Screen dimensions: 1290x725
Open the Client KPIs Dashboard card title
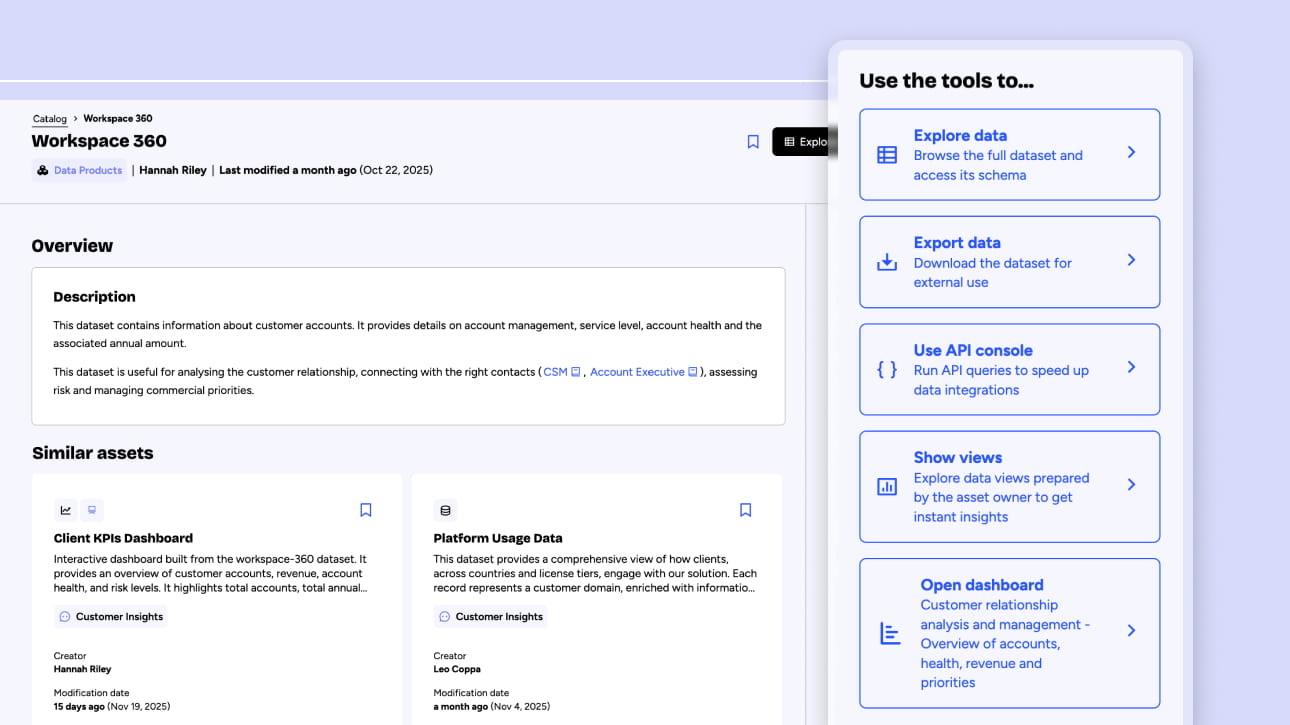click(x=123, y=538)
